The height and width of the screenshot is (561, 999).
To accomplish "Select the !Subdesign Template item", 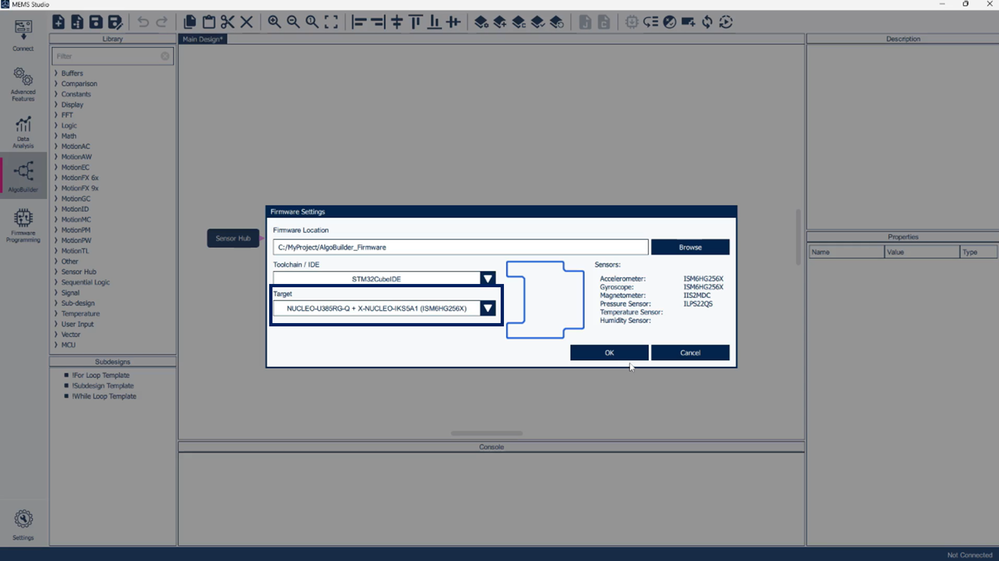I will (x=103, y=385).
